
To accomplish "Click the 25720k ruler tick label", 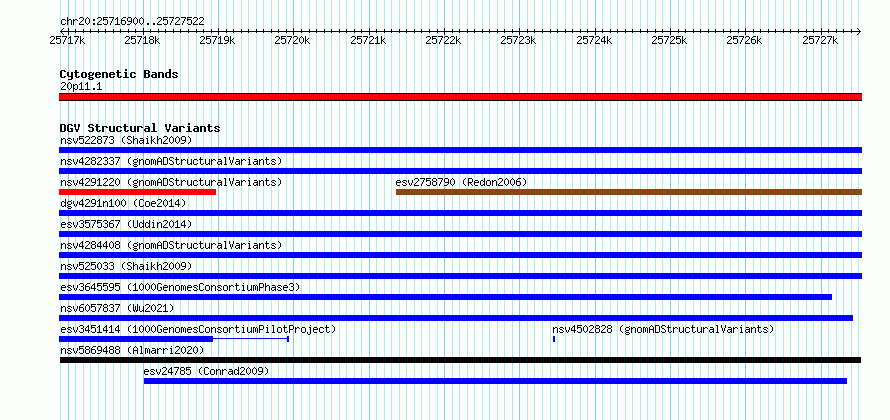I will click(293, 40).
